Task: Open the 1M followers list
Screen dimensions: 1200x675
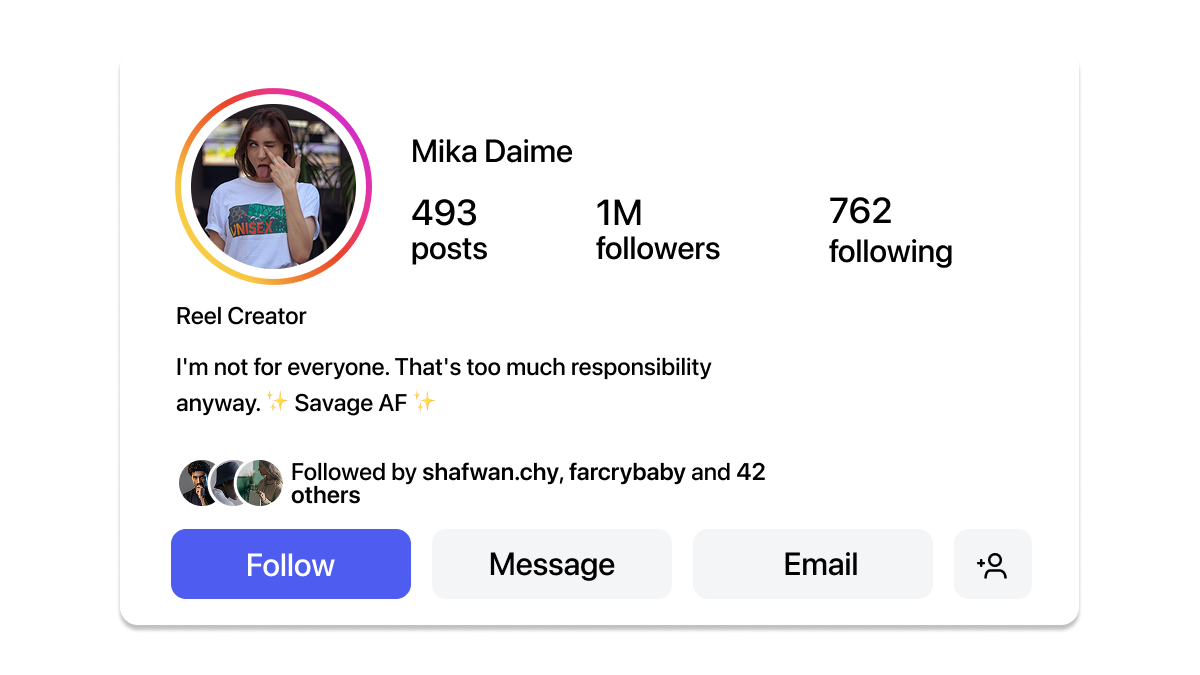Action: point(657,228)
